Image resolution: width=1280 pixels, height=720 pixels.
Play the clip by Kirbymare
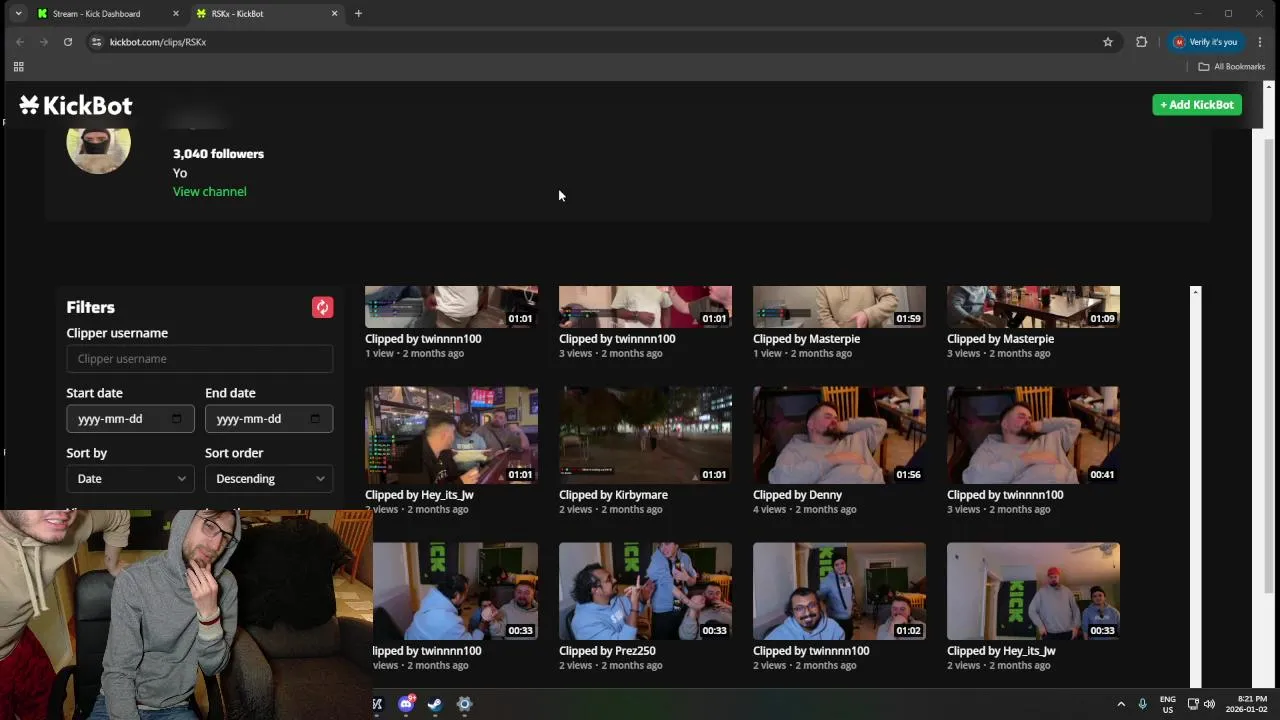click(645, 435)
